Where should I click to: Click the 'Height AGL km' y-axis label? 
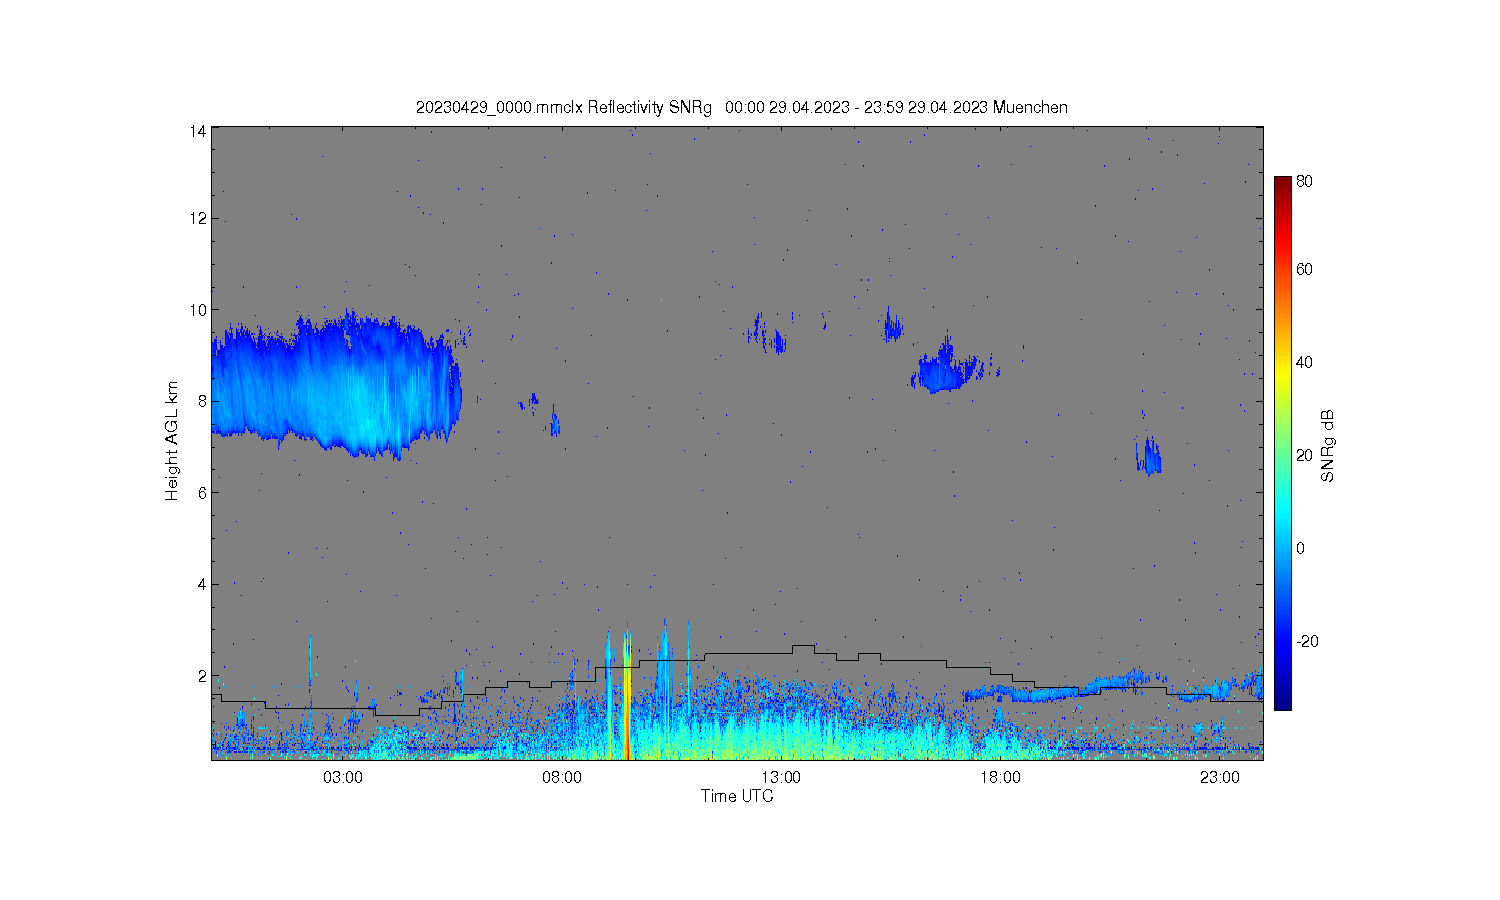172,441
